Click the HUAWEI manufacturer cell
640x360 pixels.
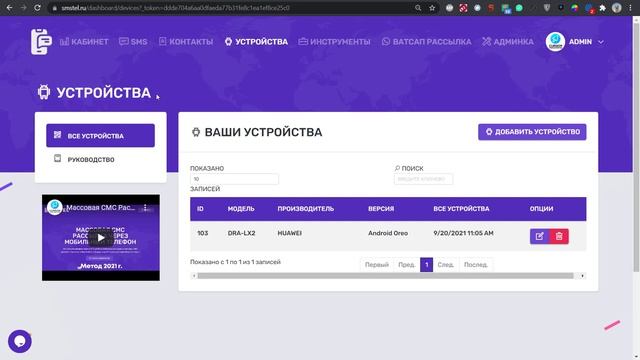(x=289, y=233)
